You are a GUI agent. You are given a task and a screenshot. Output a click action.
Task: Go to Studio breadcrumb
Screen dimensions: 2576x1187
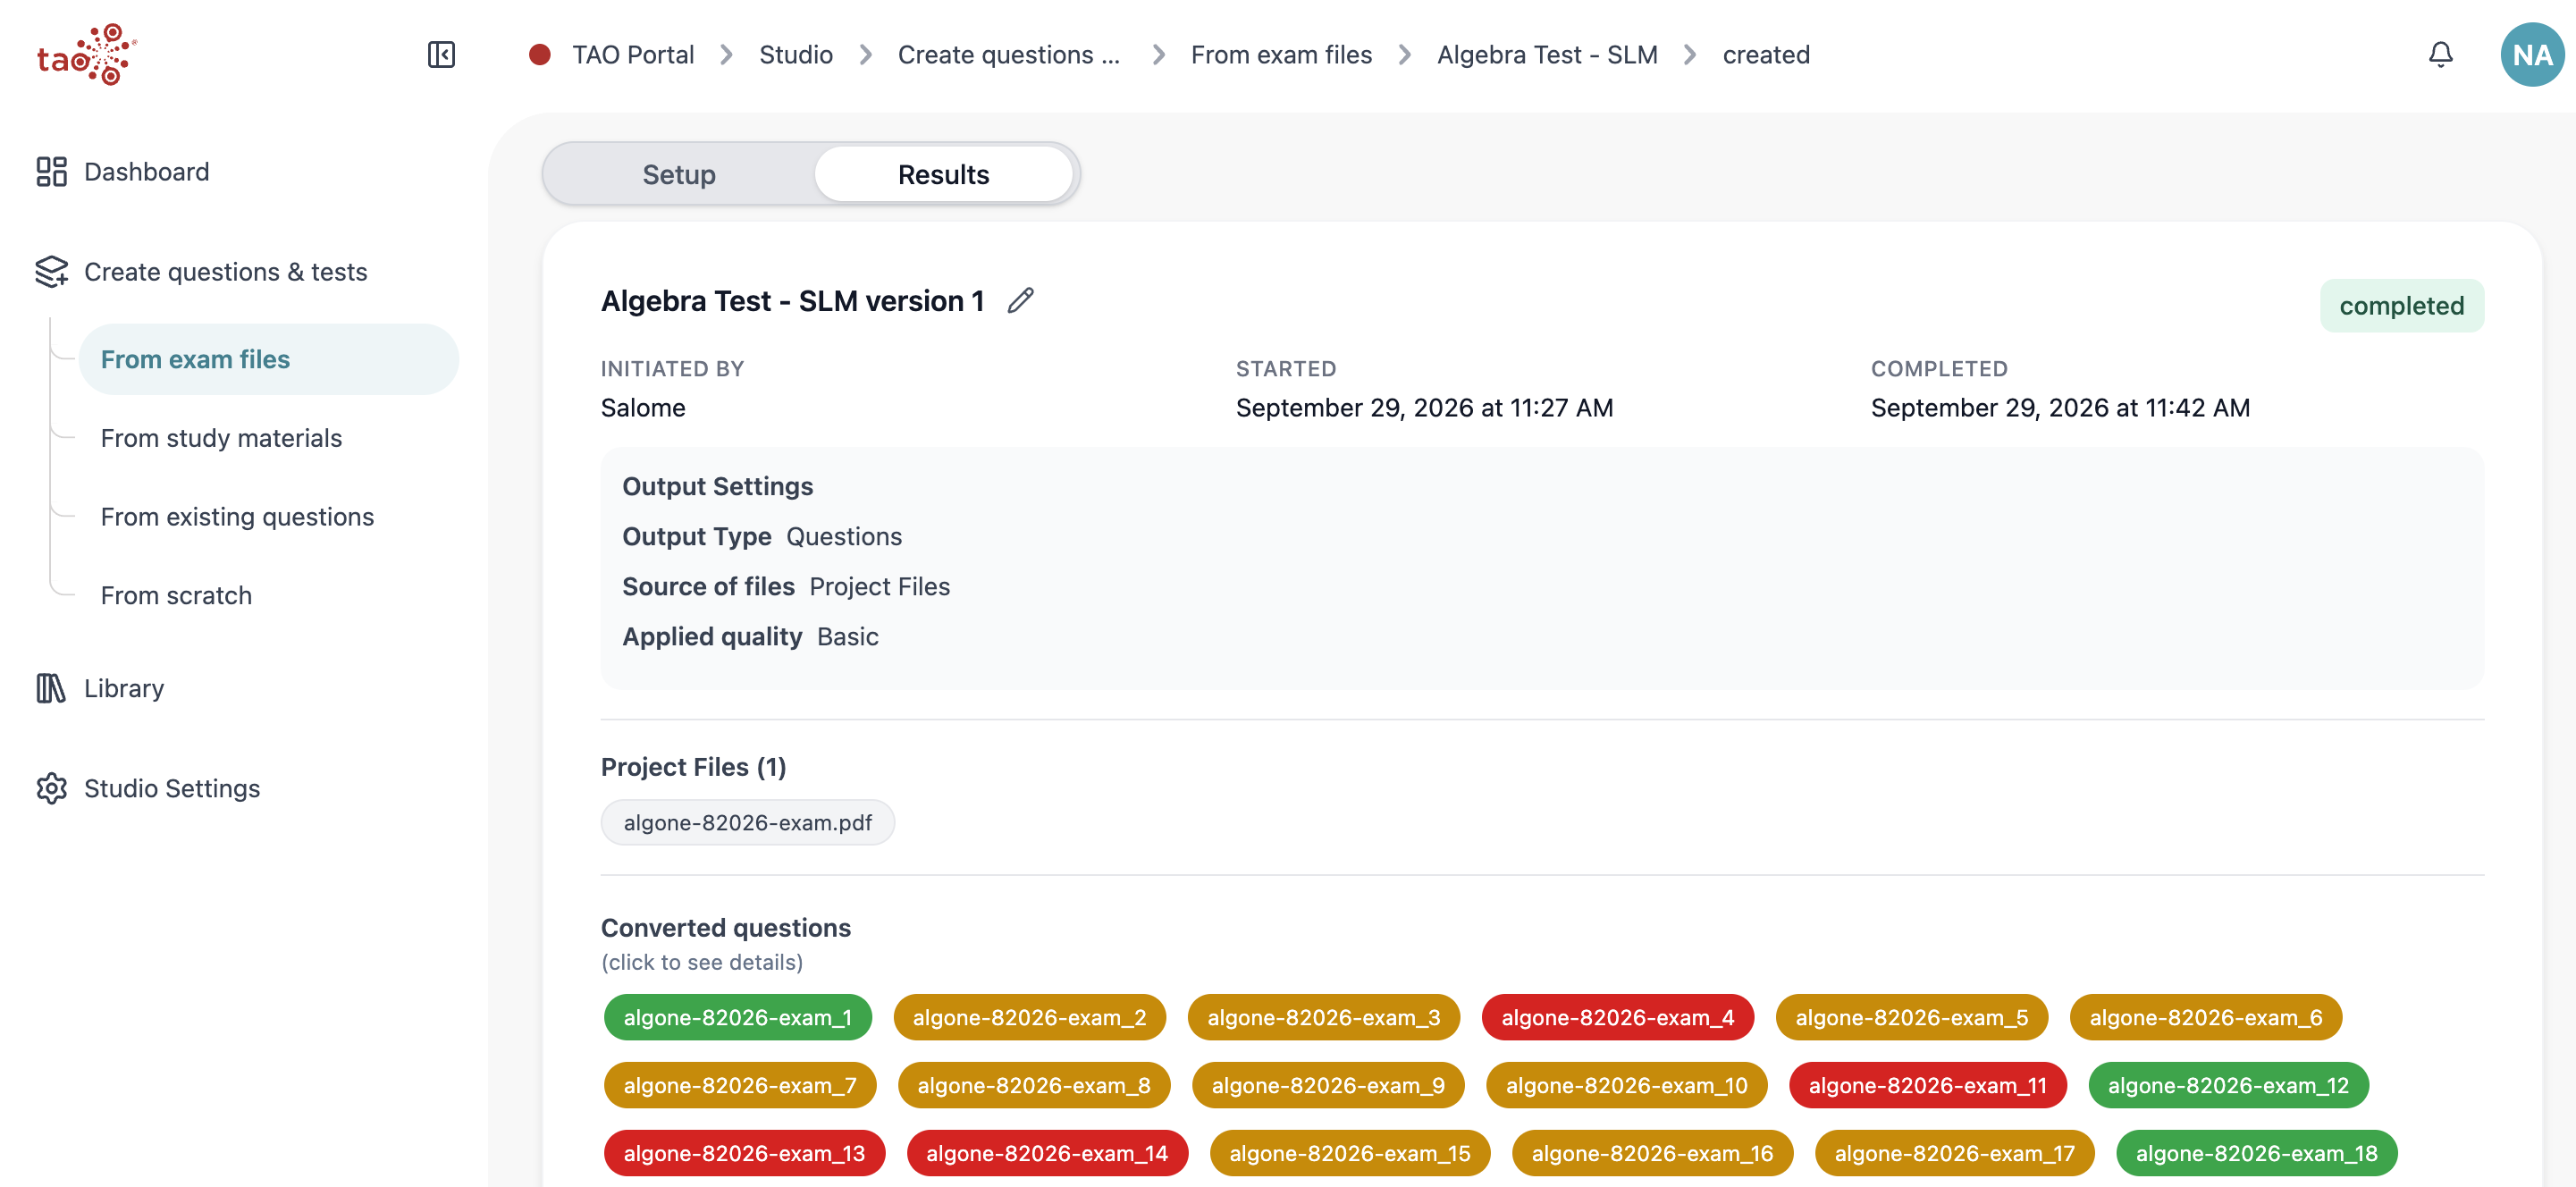click(x=796, y=55)
